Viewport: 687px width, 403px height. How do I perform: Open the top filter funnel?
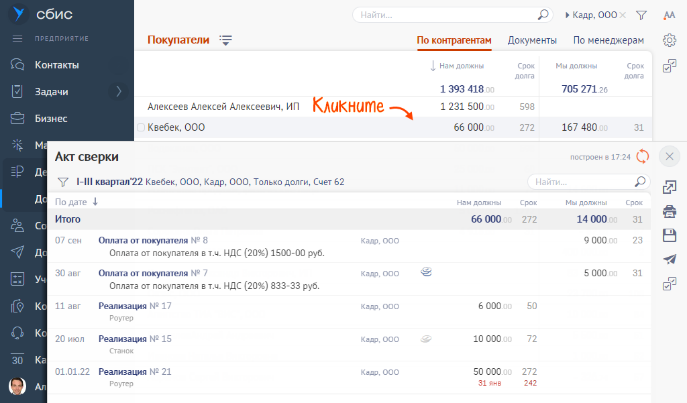641,15
